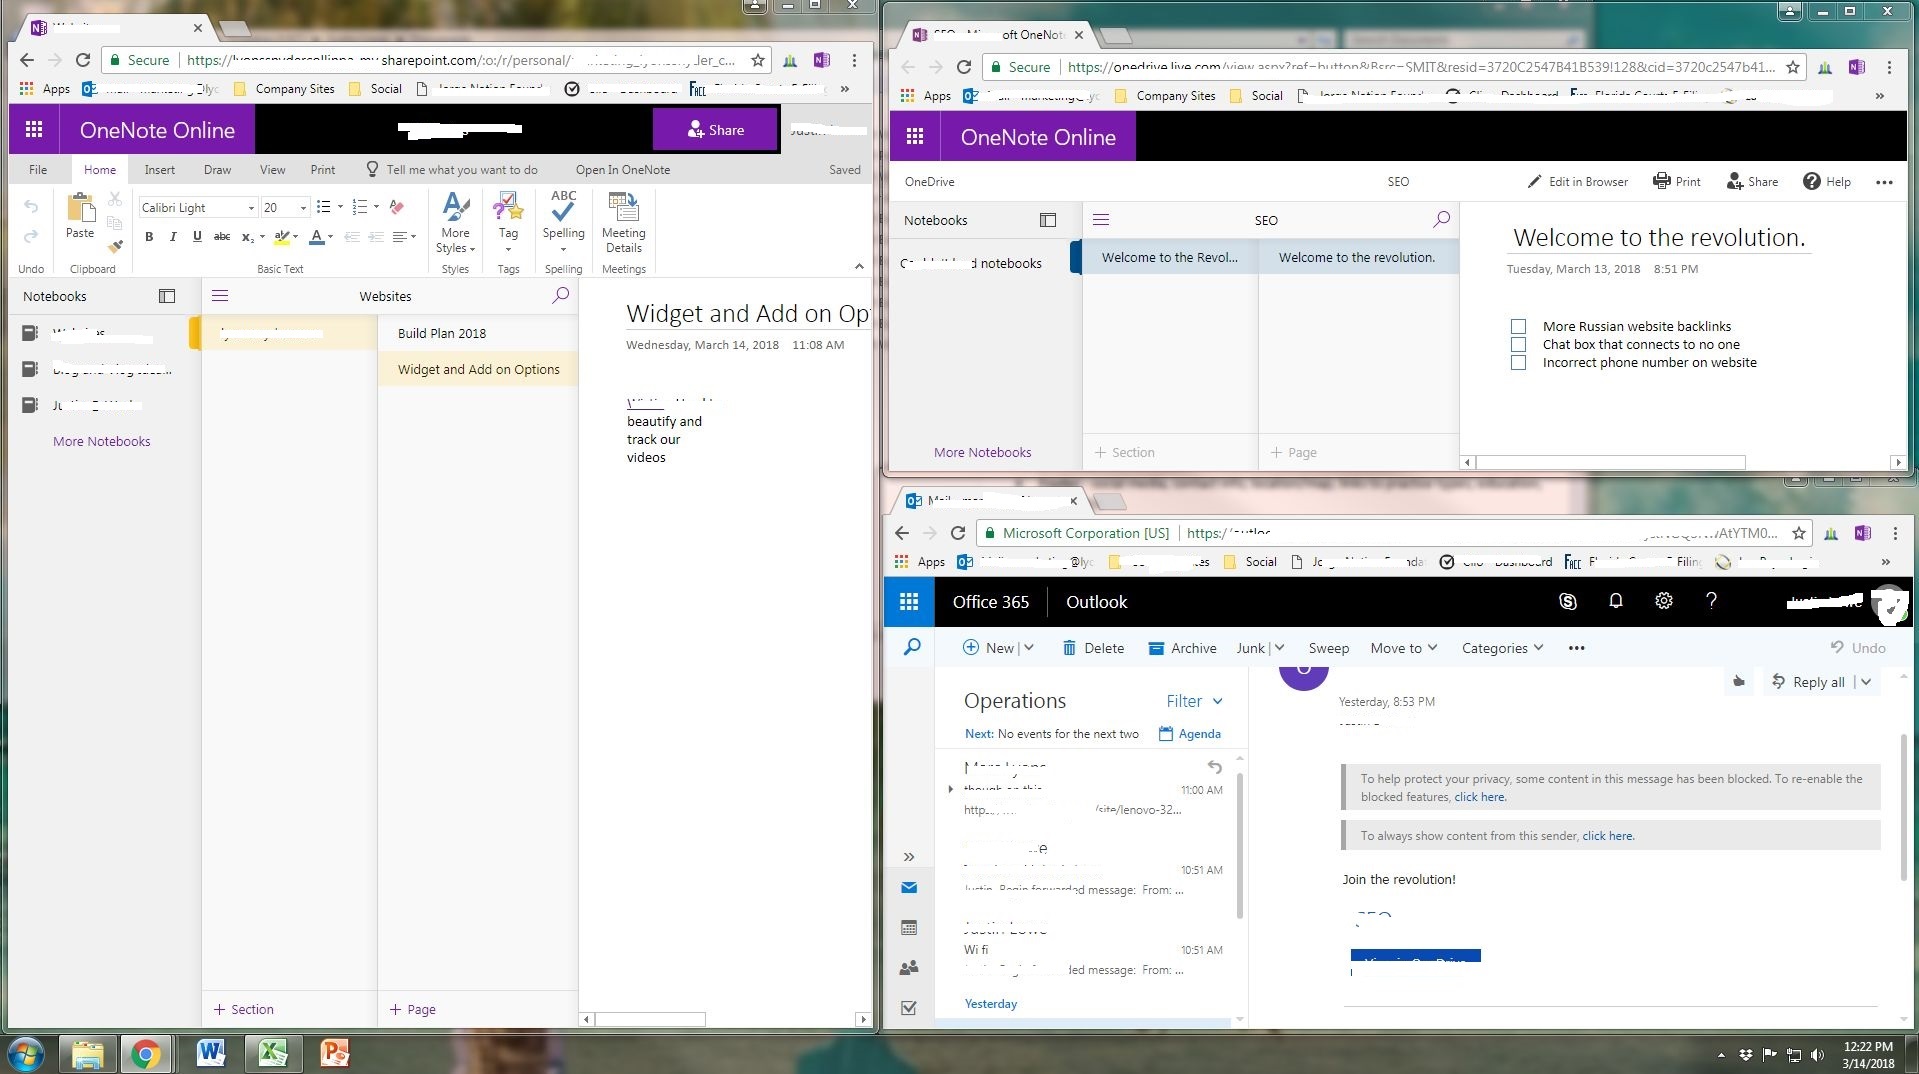Open Outlook help question mark
1919x1074 pixels.
pos(1711,601)
